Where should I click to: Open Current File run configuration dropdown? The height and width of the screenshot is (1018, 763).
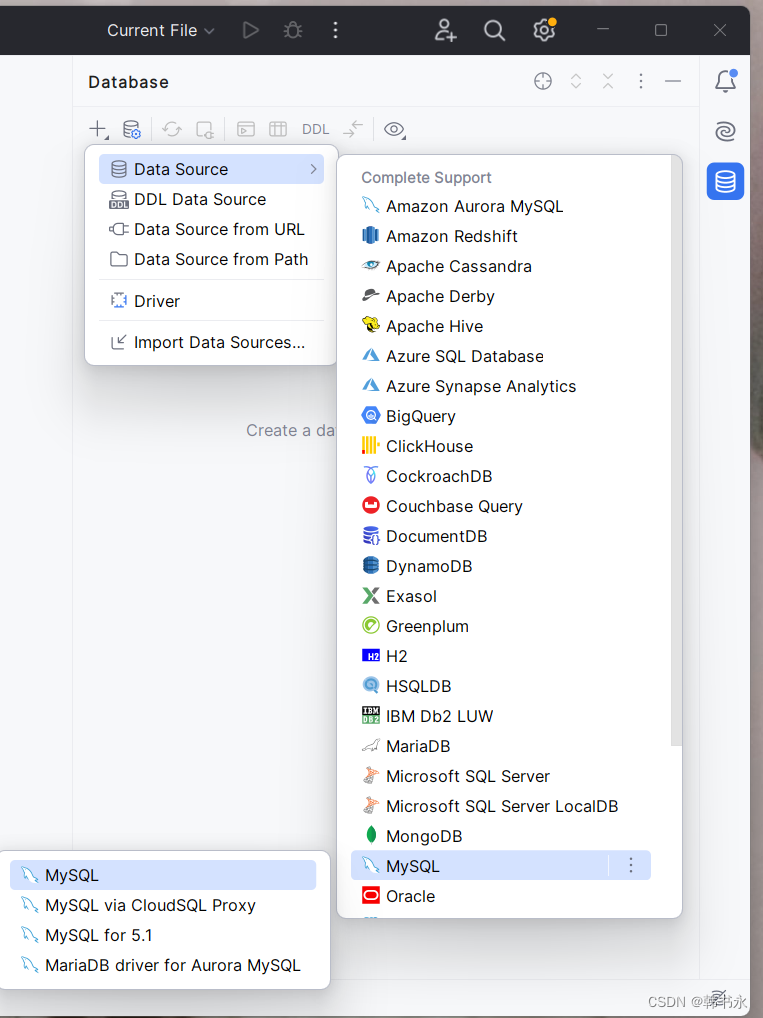(160, 31)
